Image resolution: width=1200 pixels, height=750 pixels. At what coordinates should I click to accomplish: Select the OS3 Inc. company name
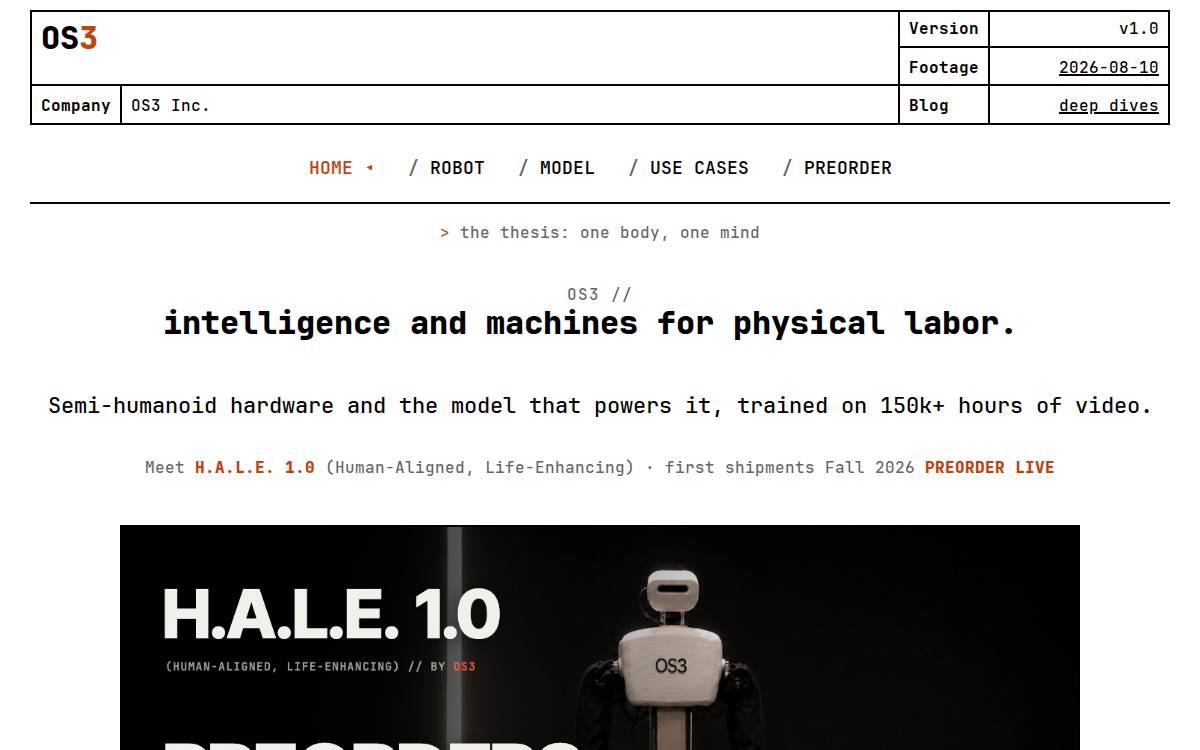(x=170, y=105)
